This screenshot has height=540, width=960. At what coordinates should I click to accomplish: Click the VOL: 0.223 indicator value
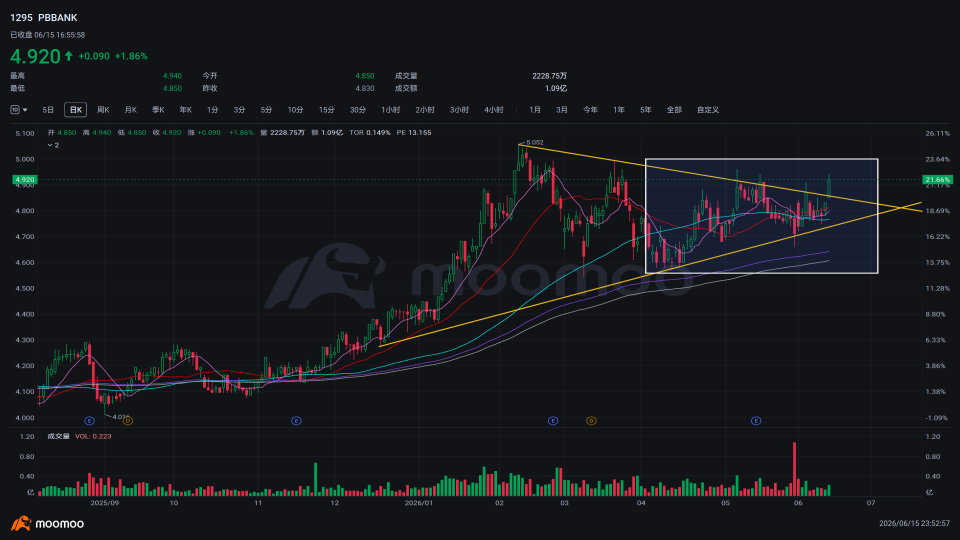pos(93,437)
